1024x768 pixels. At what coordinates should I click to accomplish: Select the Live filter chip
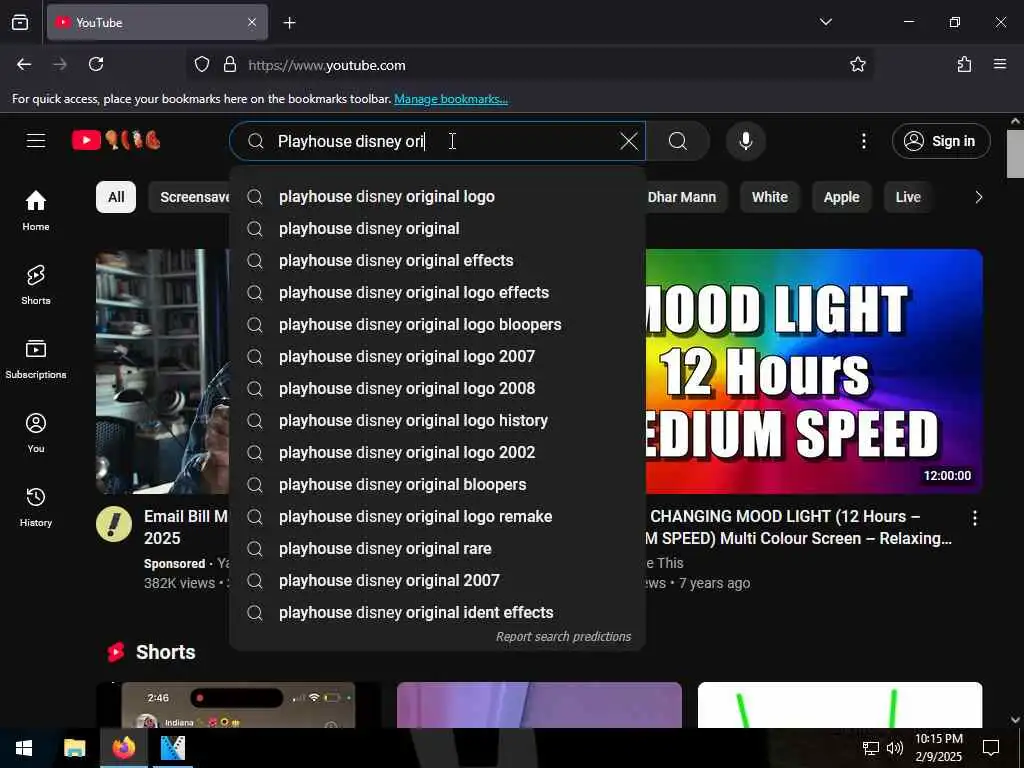pyautogui.click(x=908, y=197)
